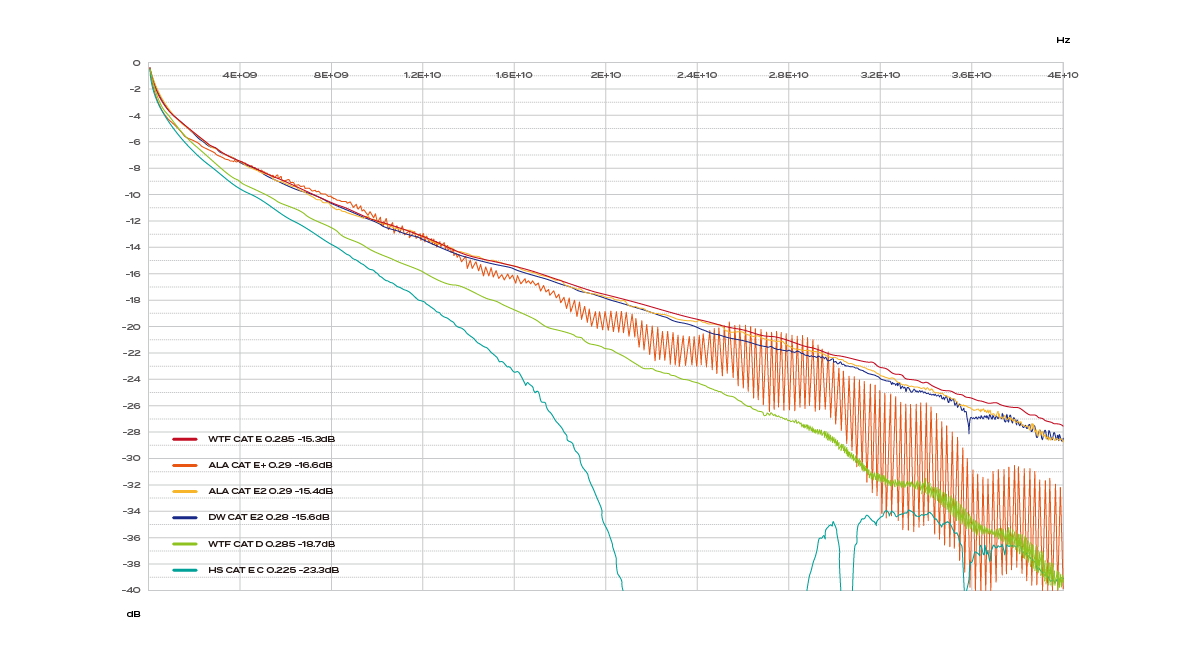This screenshot has height=655, width=1200.
Task: Select the 'ALA CAT E+ 0.29 -16.6dB' legend text
Action: [x=270, y=465]
